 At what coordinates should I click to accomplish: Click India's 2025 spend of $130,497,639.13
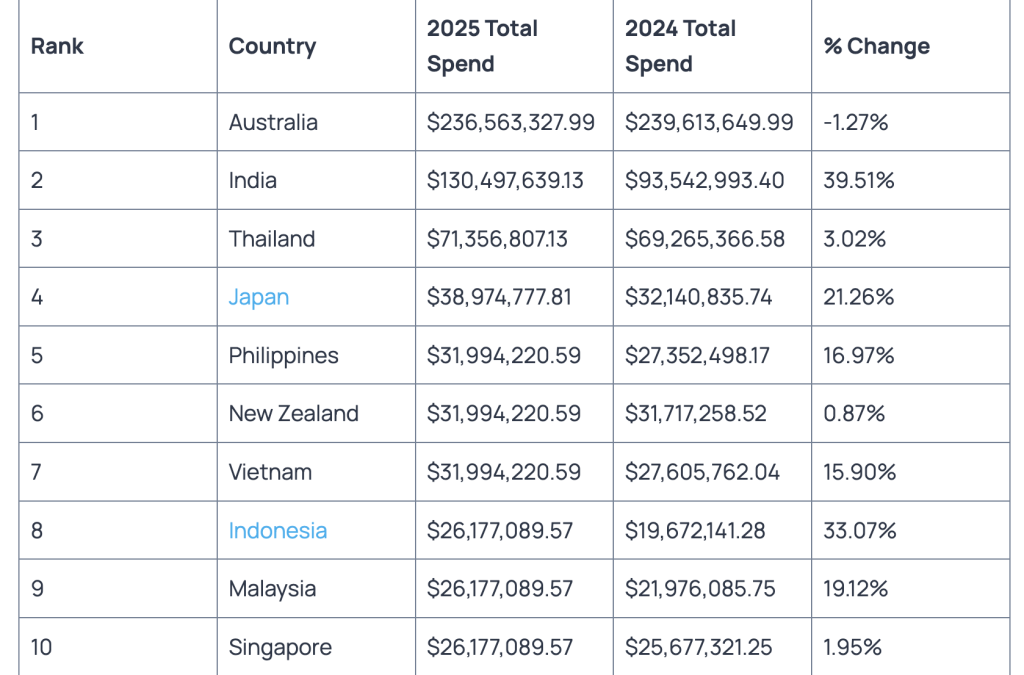pyautogui.click(x=505, y=180)
